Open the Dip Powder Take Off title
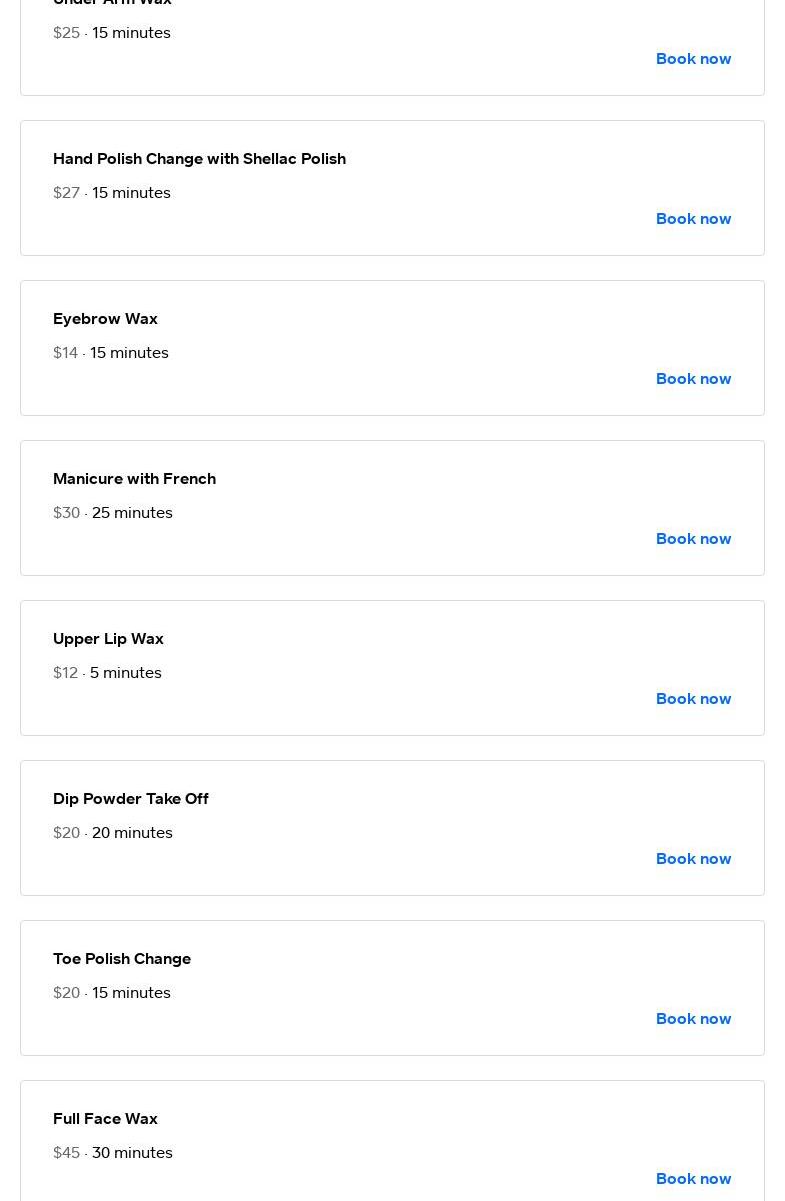Image resolution: width=785 pixels, height=1201 pixels. tap(130, 799)
